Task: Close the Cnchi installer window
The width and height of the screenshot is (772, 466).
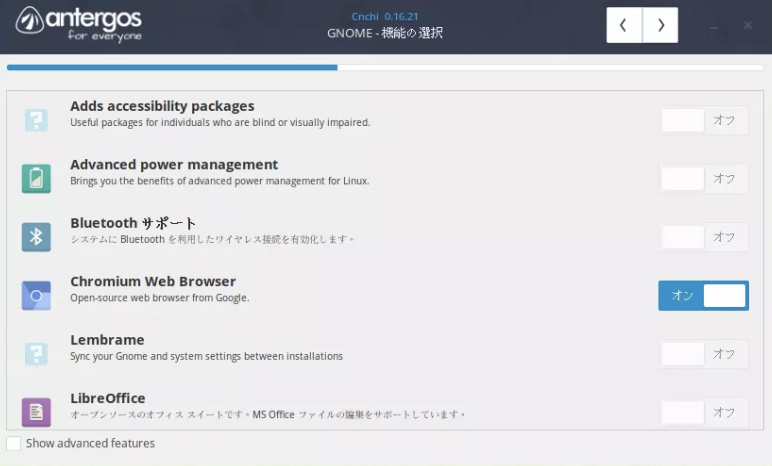Action: 748,25
